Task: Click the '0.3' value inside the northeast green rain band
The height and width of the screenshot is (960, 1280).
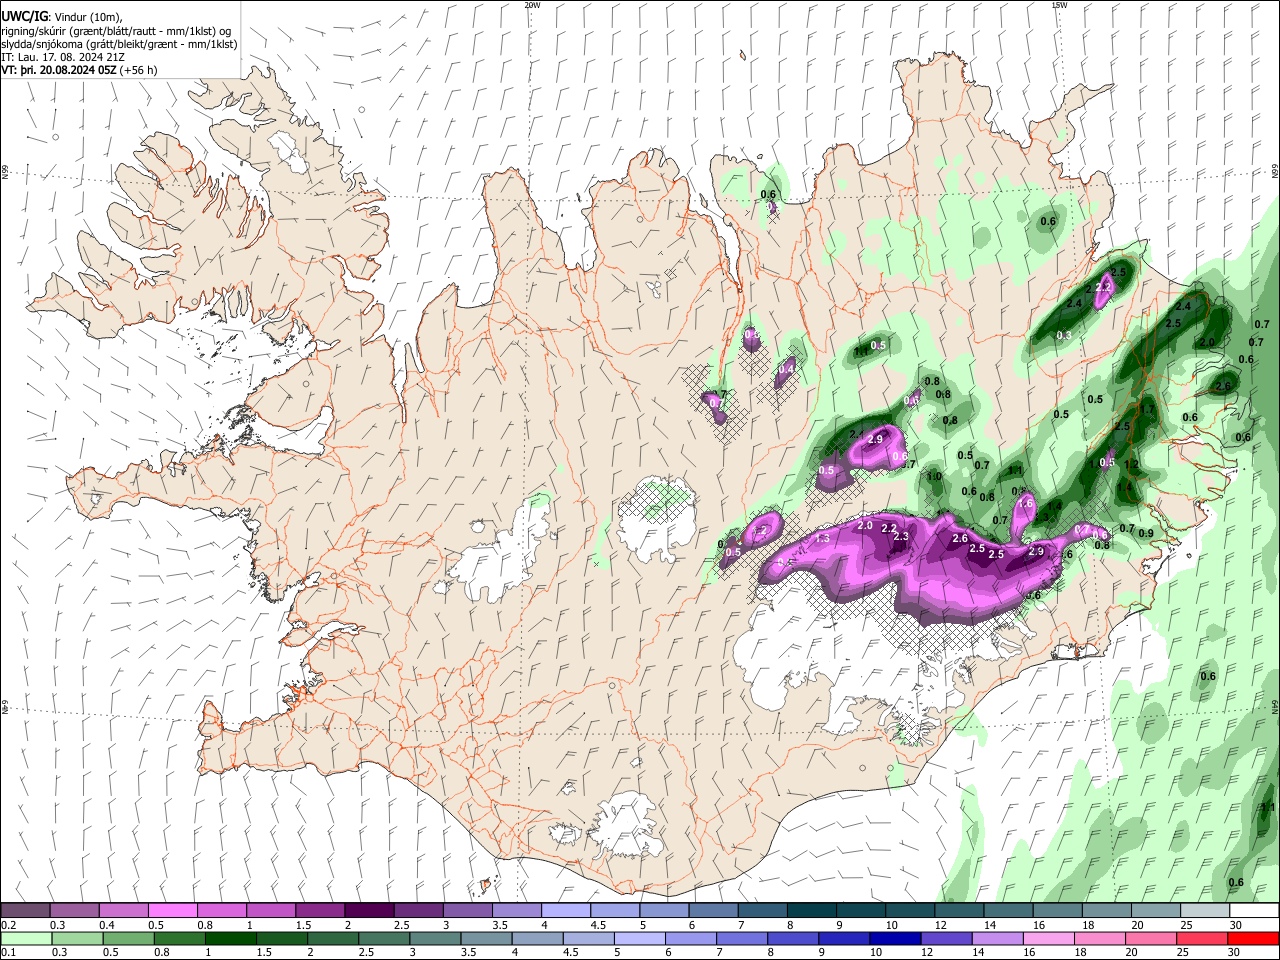Action: [1064, 336]
